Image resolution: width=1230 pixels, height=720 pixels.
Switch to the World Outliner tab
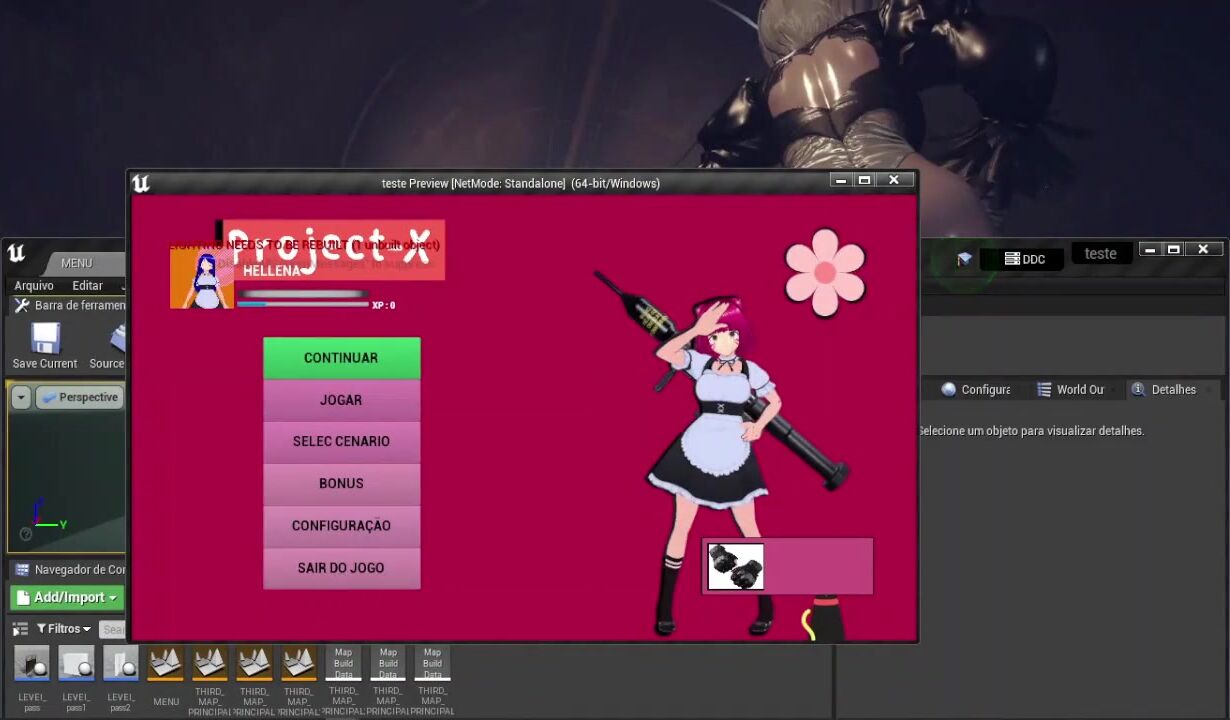[x=1071, y=389]
